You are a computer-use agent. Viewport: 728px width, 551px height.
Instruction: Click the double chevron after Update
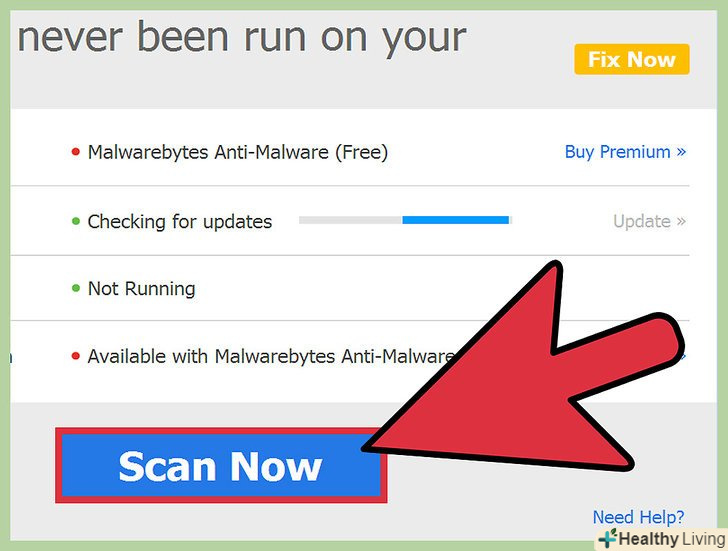[681, 221]
